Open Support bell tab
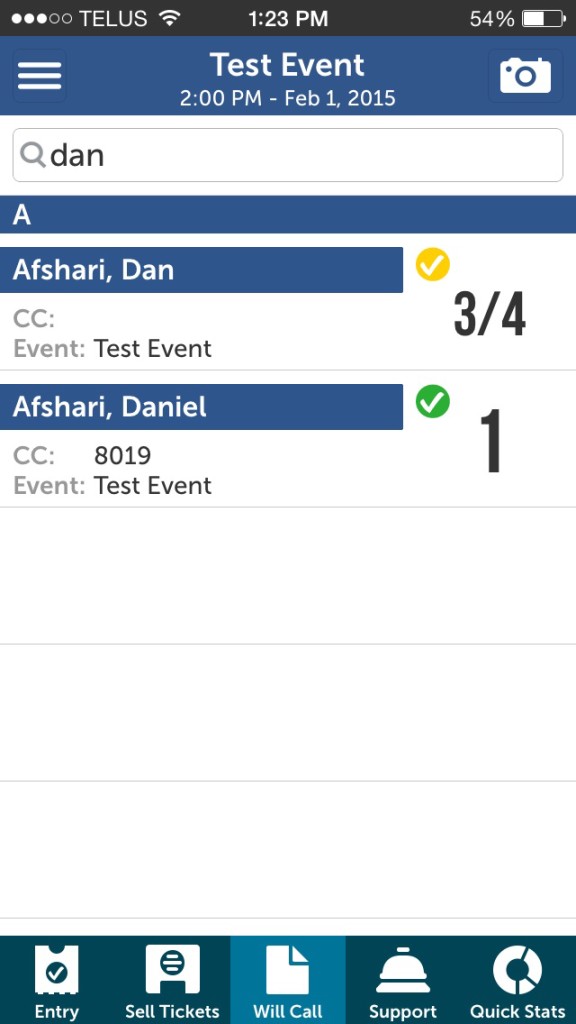The width and height of the screenshot is (576, 1024). coord(403,982)
